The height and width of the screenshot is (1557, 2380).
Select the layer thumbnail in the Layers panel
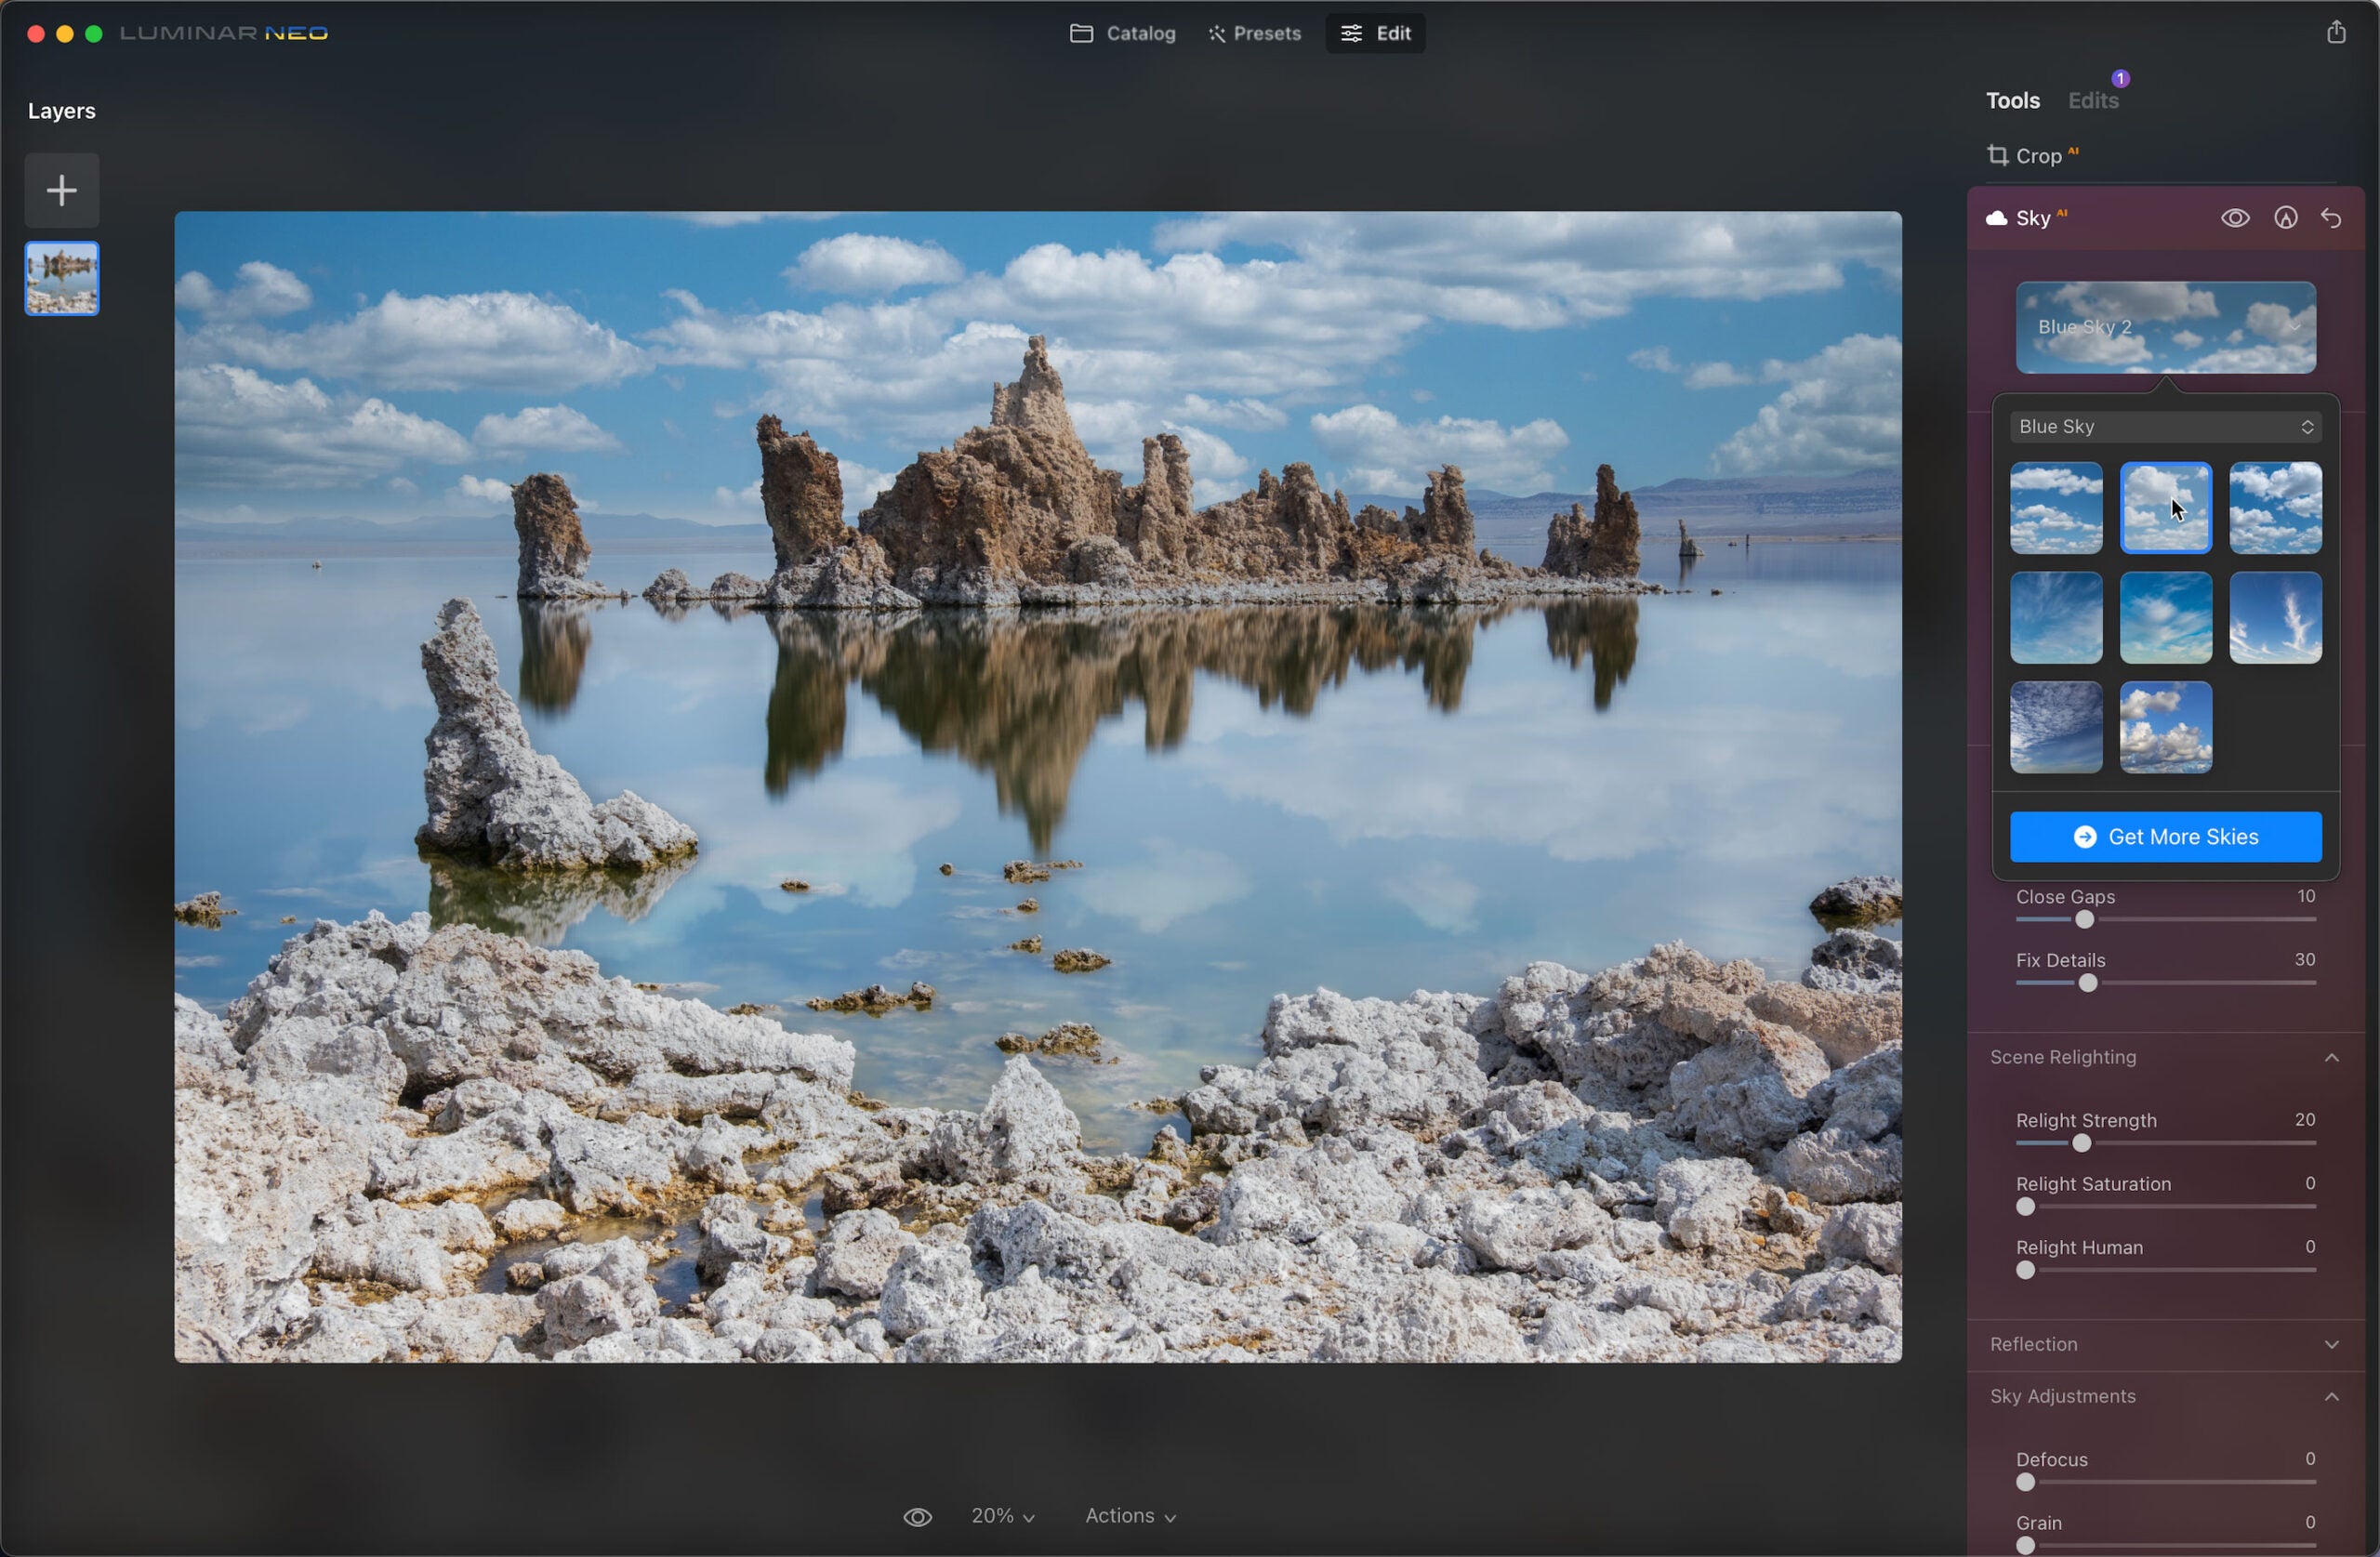point(62,279)
